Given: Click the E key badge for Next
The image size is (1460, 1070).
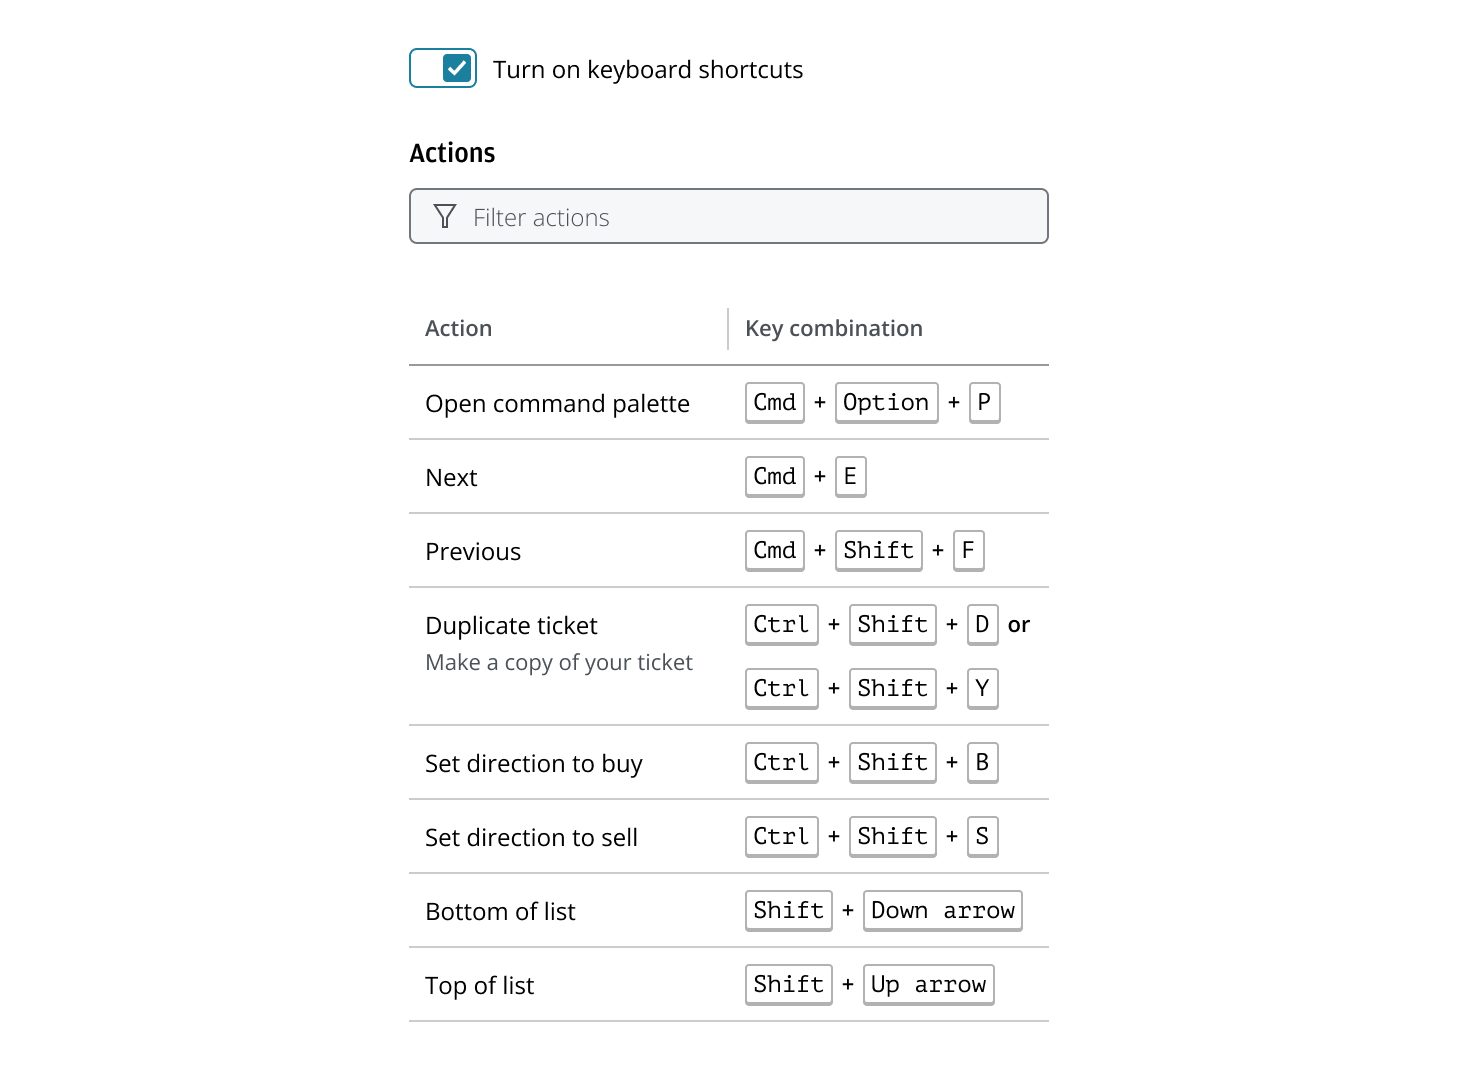Looking at the screenshot, I should (x=851, y=477).
